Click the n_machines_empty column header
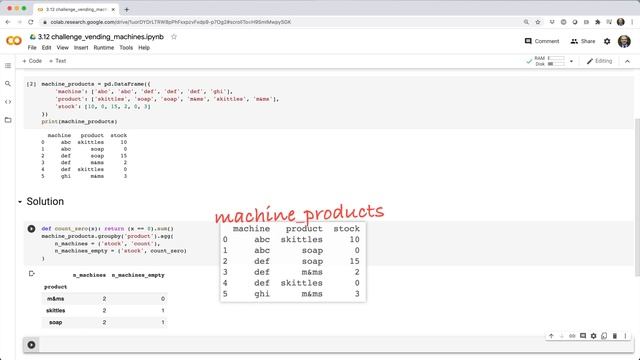 (138, 276)
